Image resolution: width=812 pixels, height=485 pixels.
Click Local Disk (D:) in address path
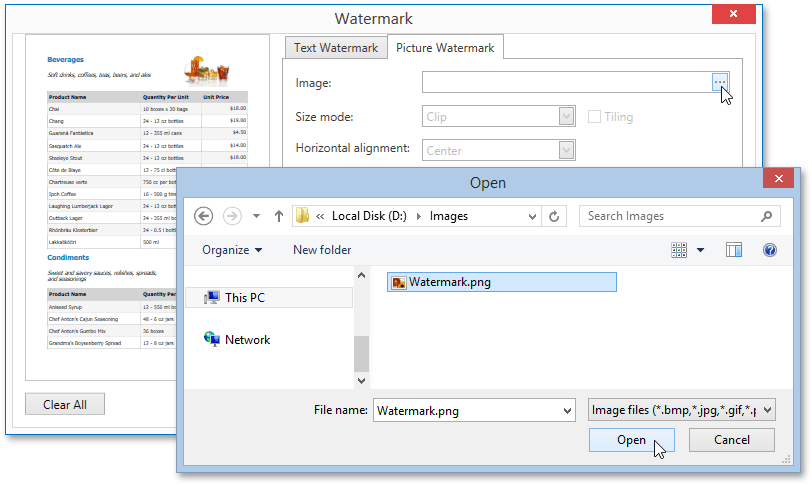(x=369, y=216)
